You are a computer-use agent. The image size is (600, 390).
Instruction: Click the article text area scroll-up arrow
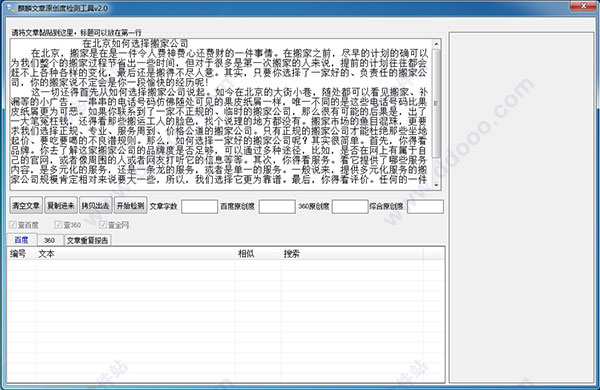436,44
